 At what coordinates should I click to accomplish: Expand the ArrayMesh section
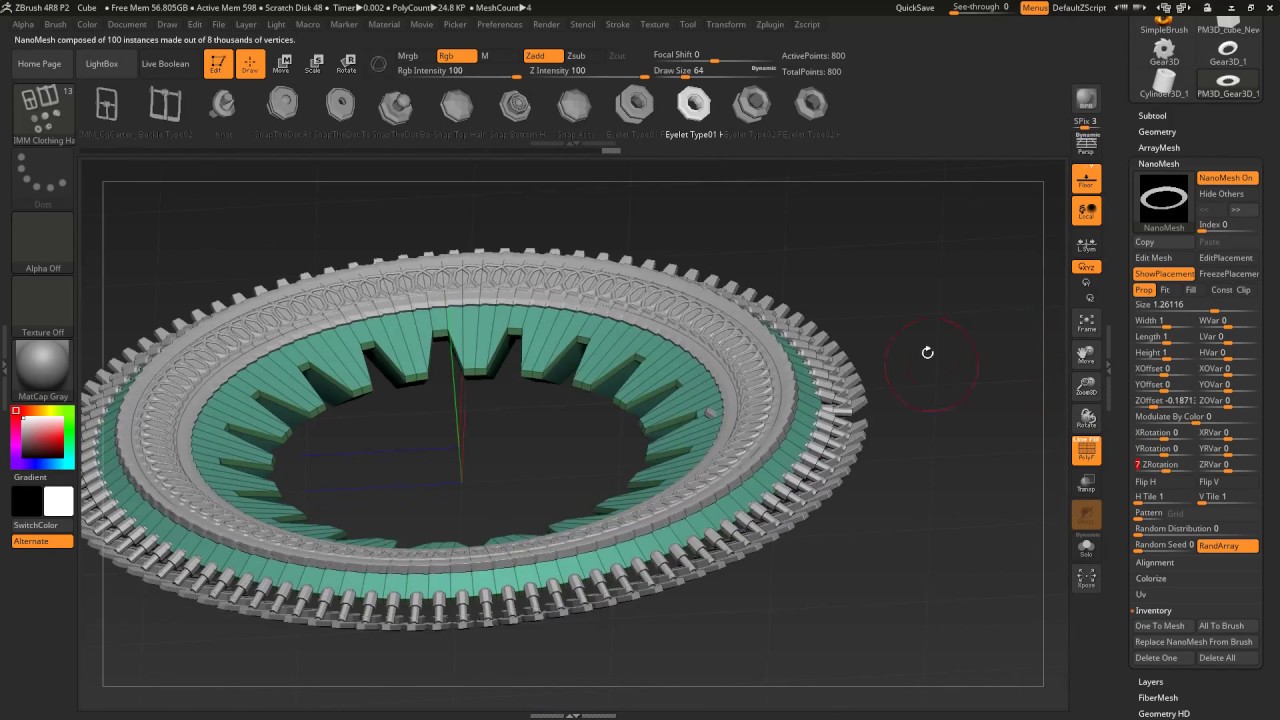(x=1158, y=148)
